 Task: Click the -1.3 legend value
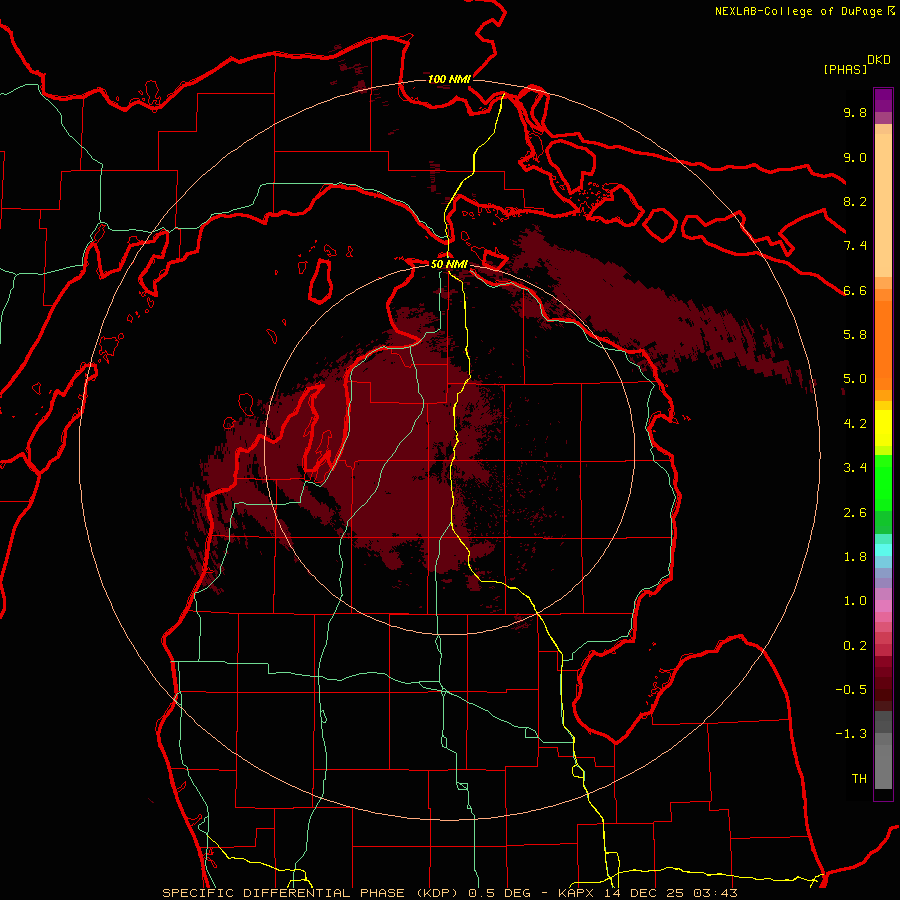[x=851, y=734]
